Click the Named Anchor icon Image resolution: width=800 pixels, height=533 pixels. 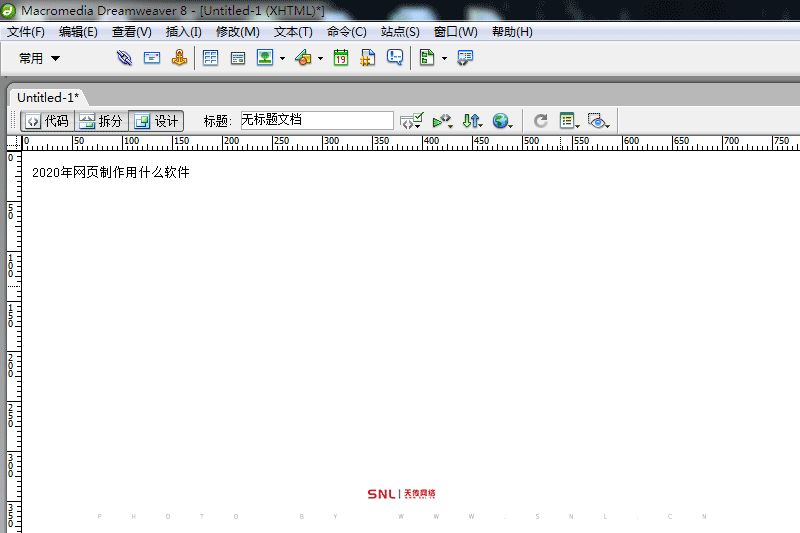[x=179, y=58]
